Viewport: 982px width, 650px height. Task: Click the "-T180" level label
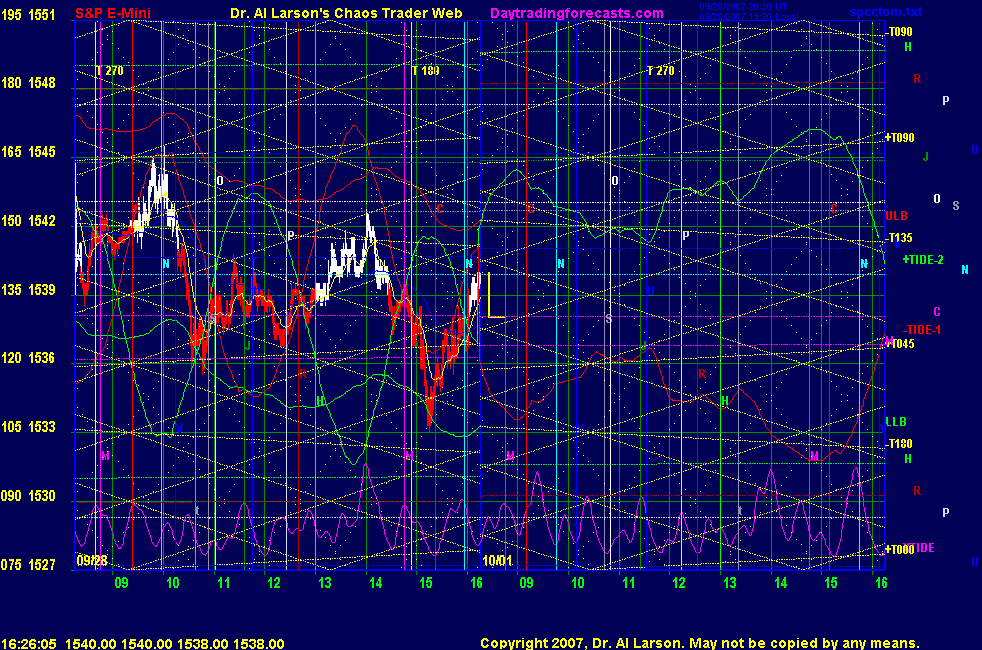point(900,444)
